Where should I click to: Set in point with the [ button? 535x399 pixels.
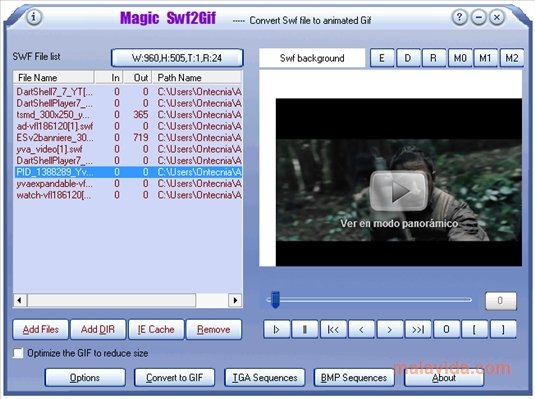475,329
